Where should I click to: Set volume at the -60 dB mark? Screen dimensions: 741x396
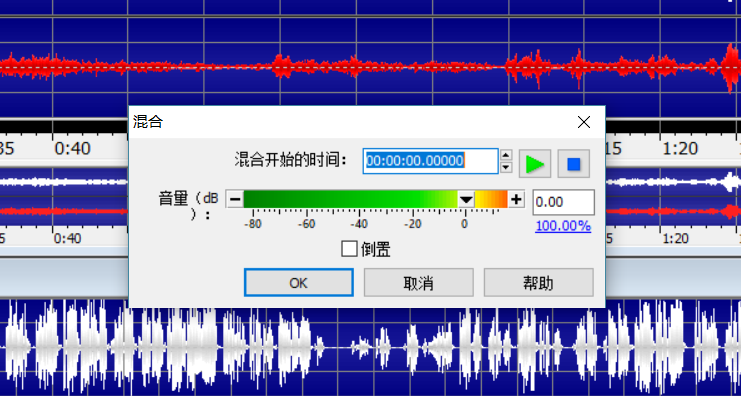pyautogui.click(x=306, y=199)
